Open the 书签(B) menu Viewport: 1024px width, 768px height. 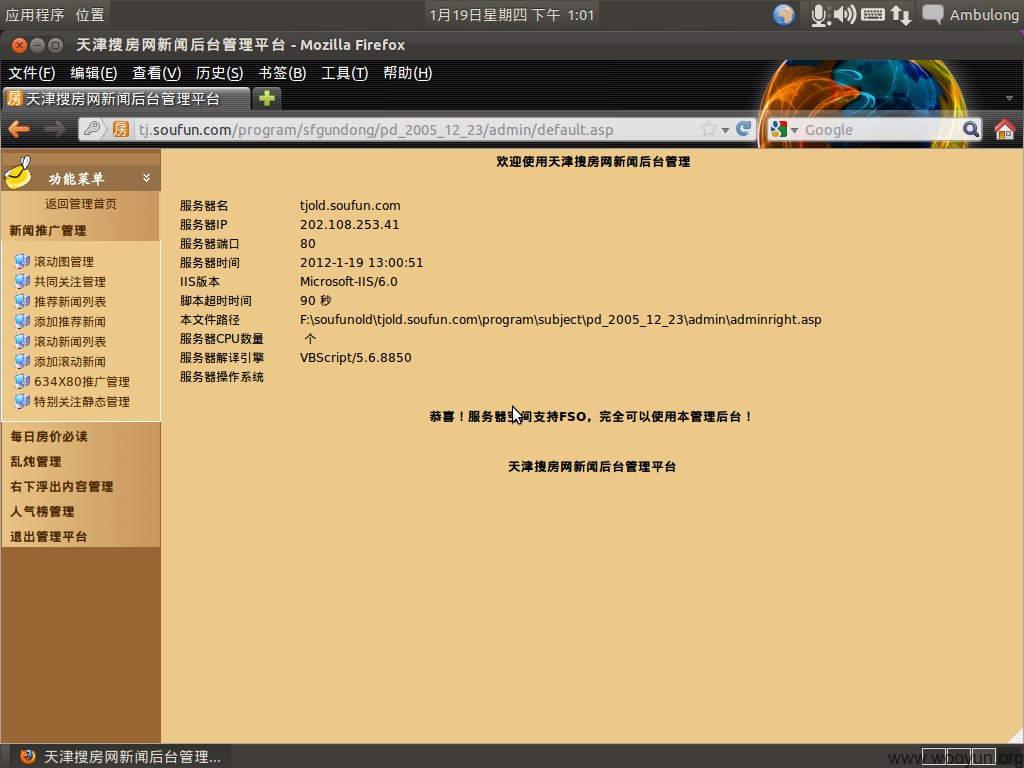(x=282, y=73)
